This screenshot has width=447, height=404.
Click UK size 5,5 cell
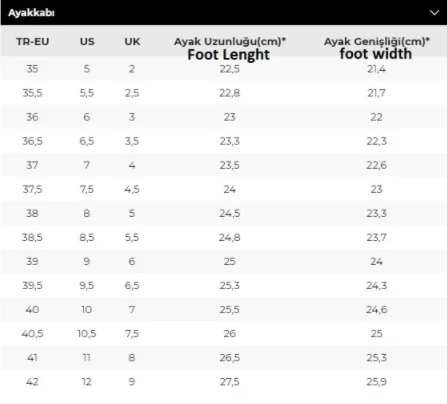[x=132, y=237]
